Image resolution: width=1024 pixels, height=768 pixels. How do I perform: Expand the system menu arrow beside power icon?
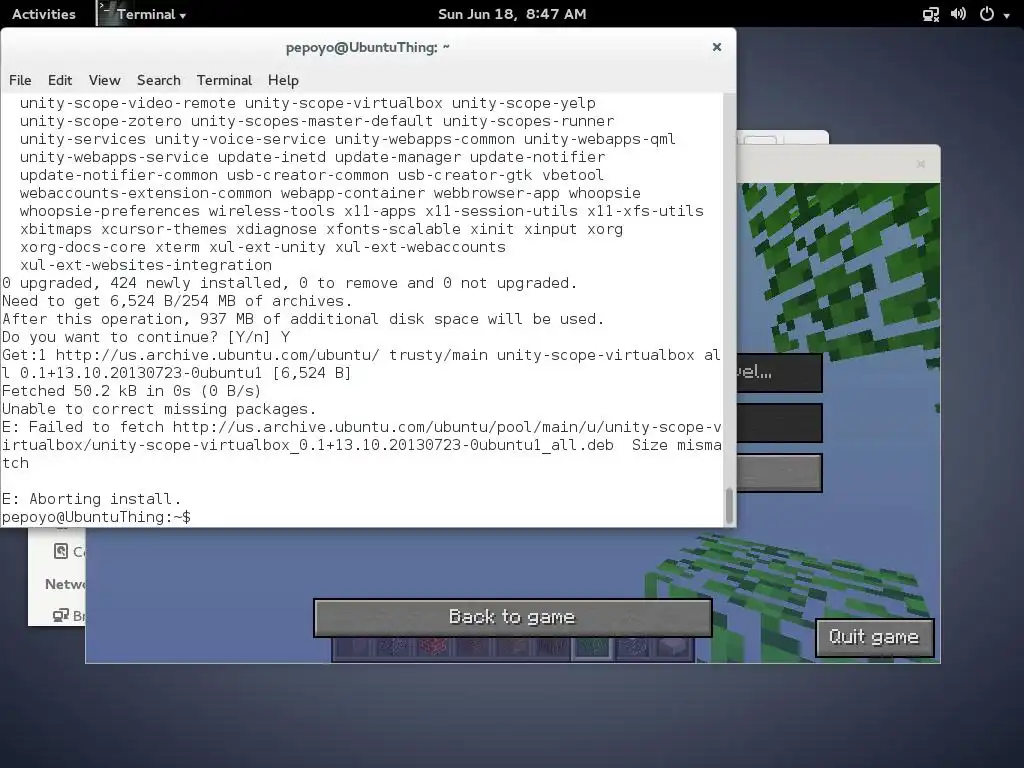[1006, 15]
